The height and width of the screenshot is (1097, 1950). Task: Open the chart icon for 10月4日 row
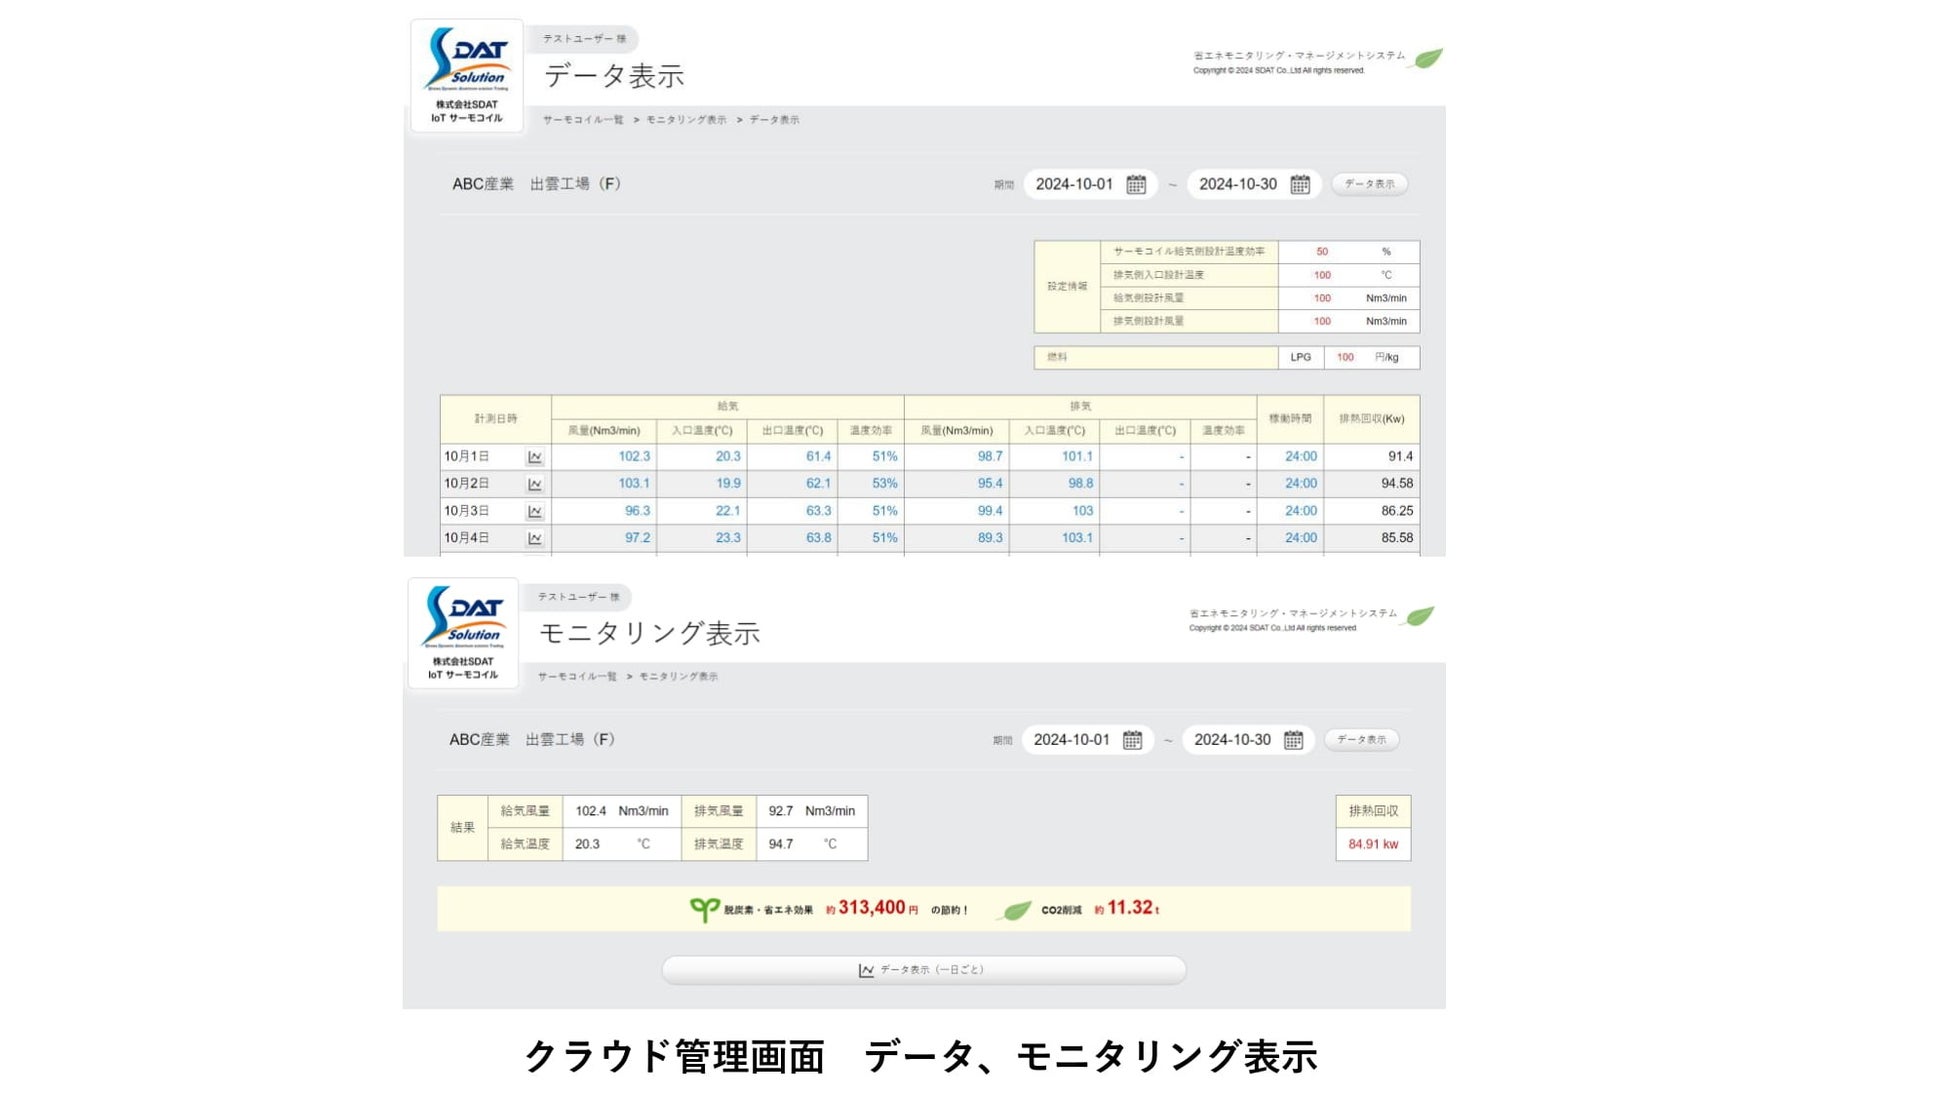click(535, 538)
